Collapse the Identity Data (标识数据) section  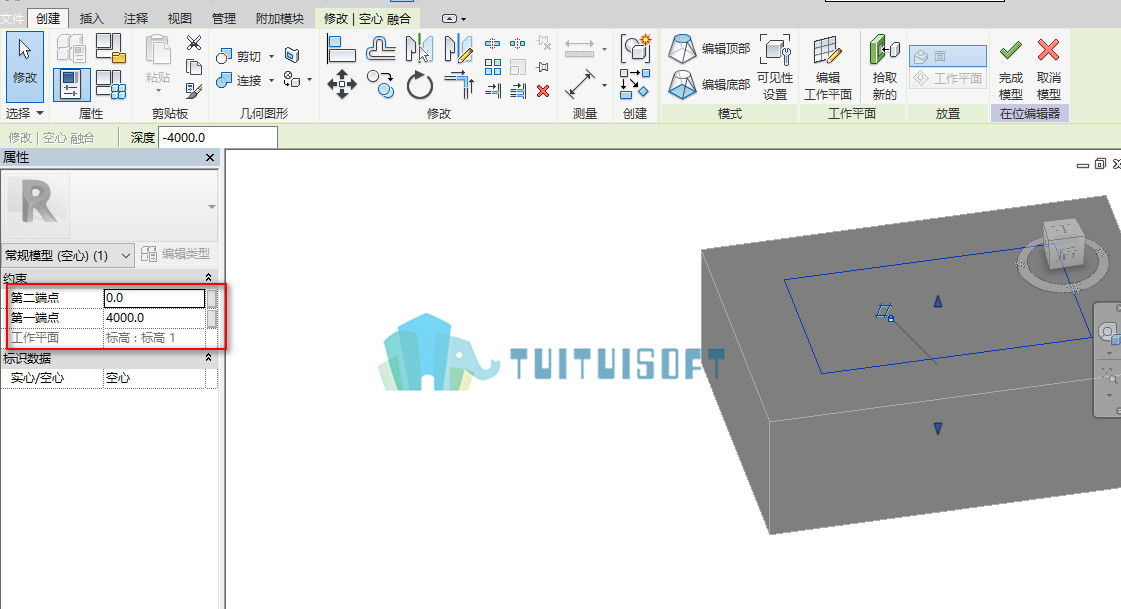point(208,357)
